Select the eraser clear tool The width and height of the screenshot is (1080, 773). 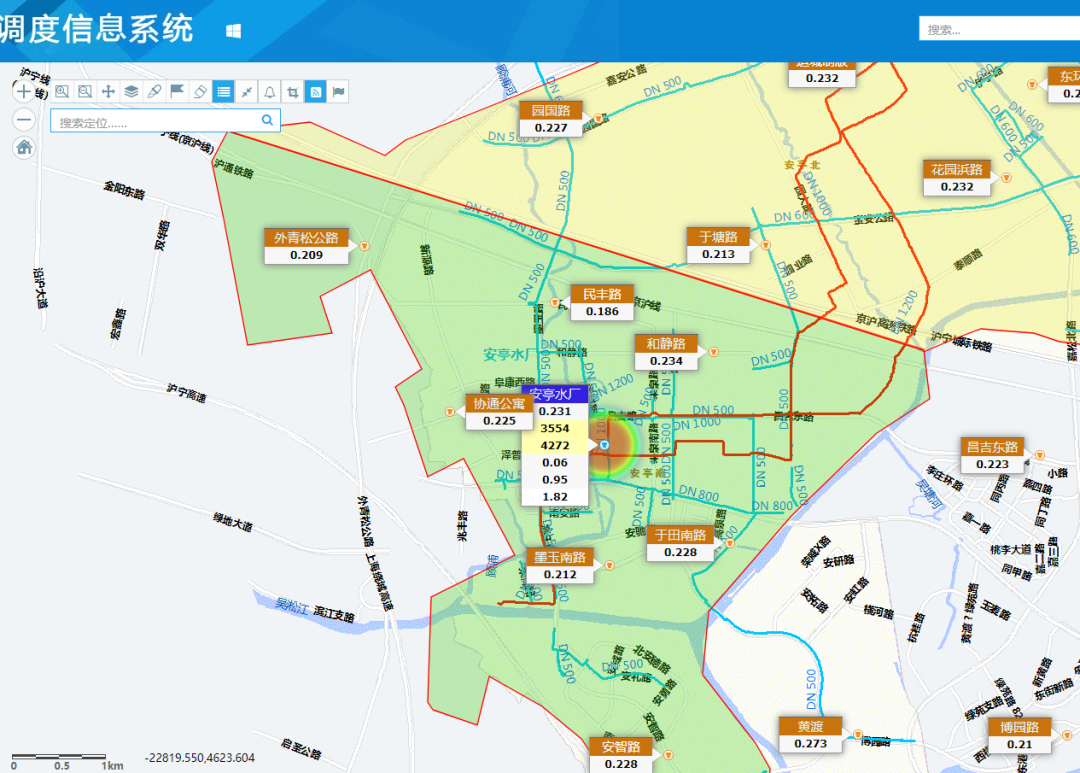click(x=200, y=91)
